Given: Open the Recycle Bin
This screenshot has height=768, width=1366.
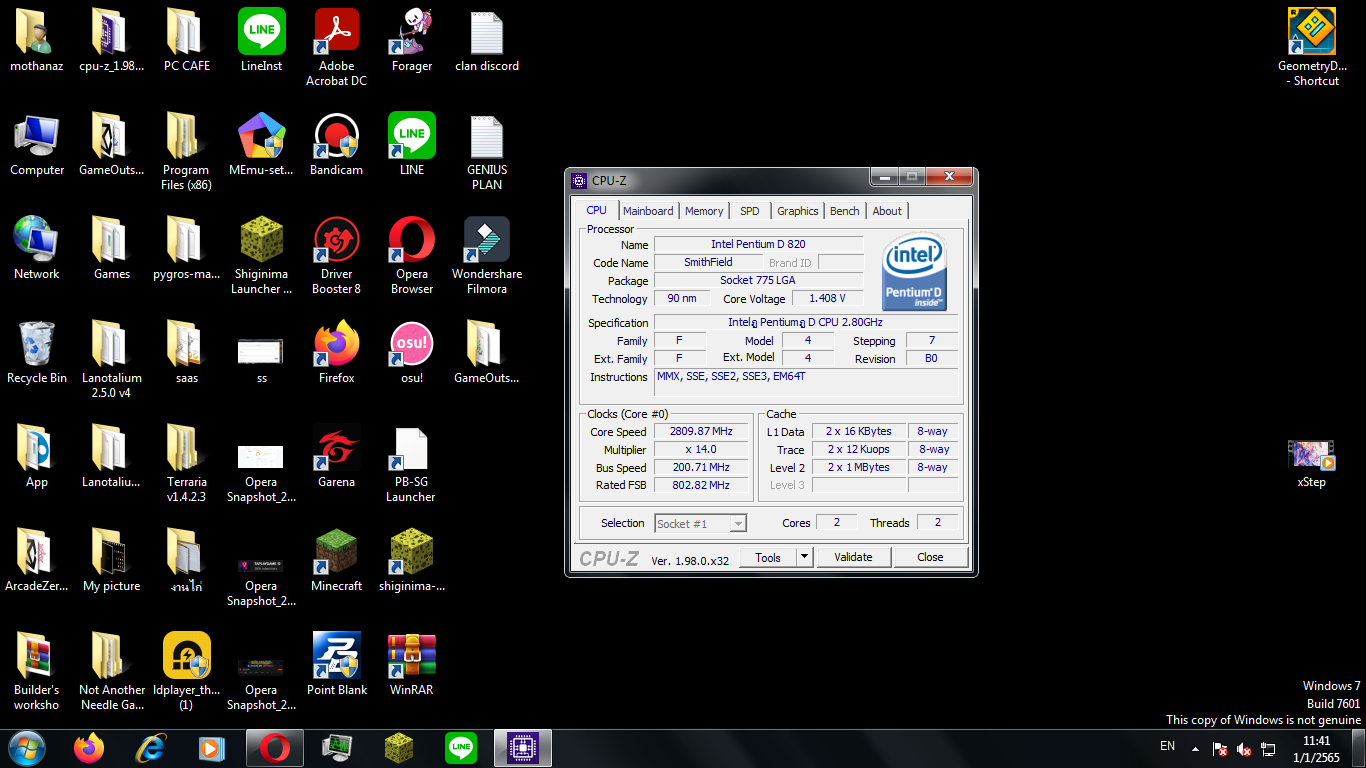Looking at the screenshot, I should point(37,346).
